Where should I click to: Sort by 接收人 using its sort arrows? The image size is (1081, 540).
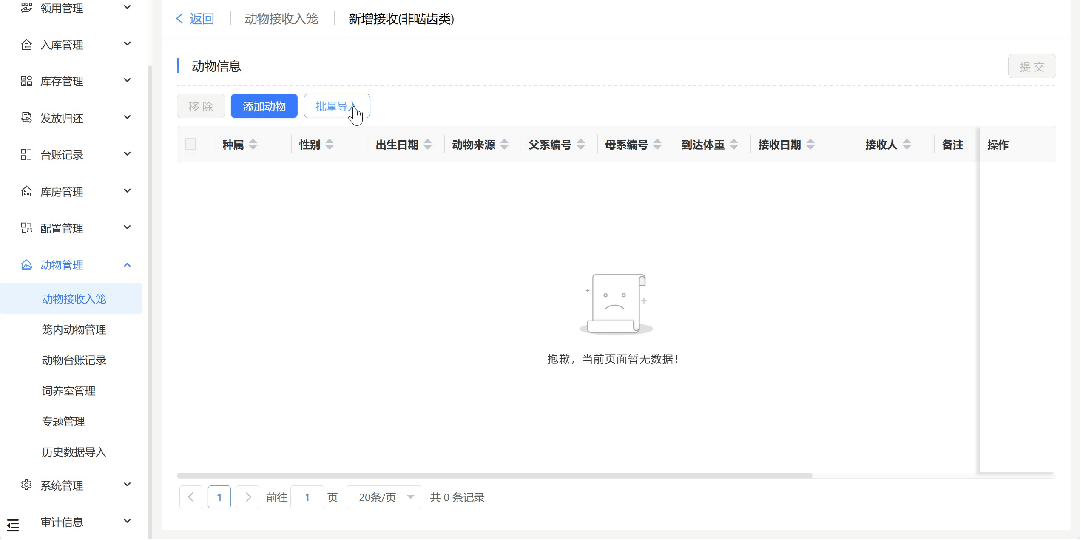[907, 145]
